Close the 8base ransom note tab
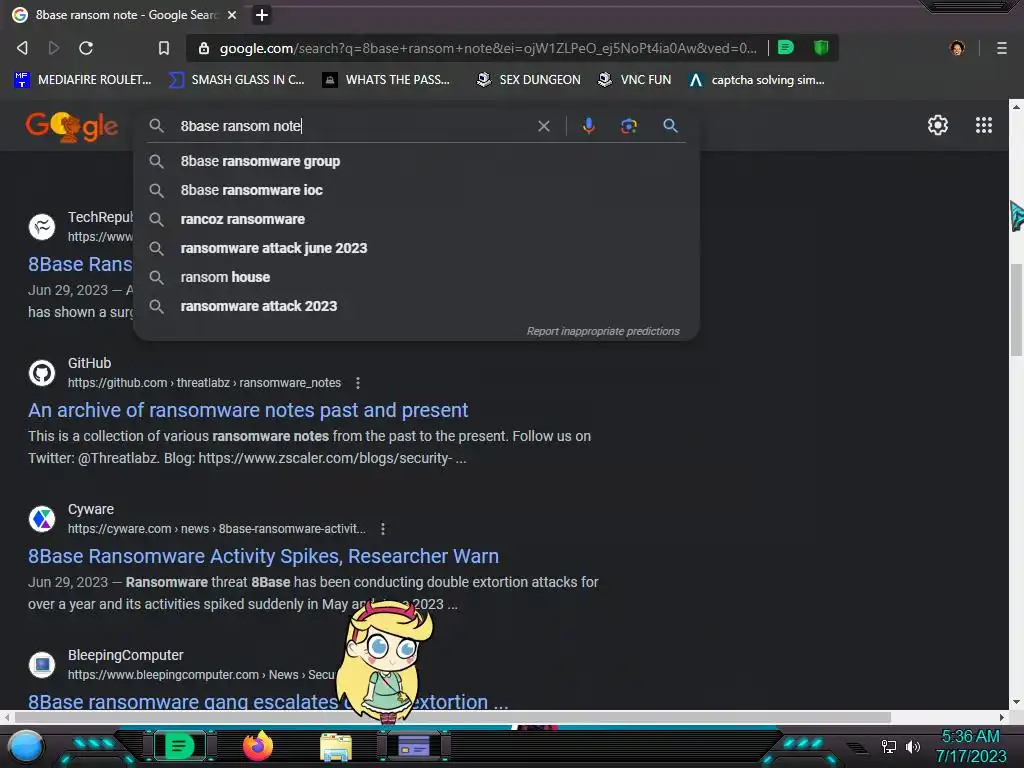The image size is (1024, 768). pyautogui.click(x=232, y=14)
